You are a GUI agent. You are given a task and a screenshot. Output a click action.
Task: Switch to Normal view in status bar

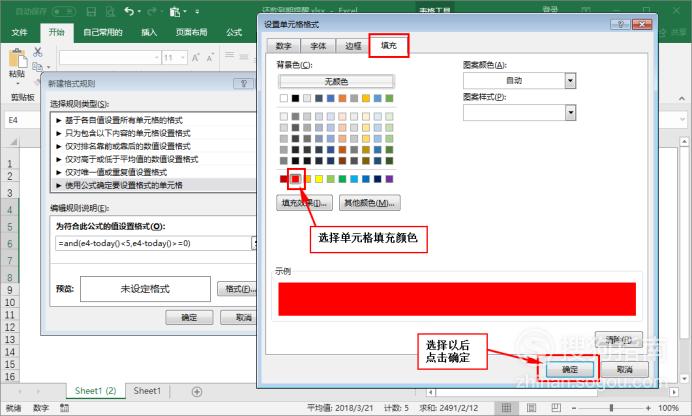pos(506,408)
